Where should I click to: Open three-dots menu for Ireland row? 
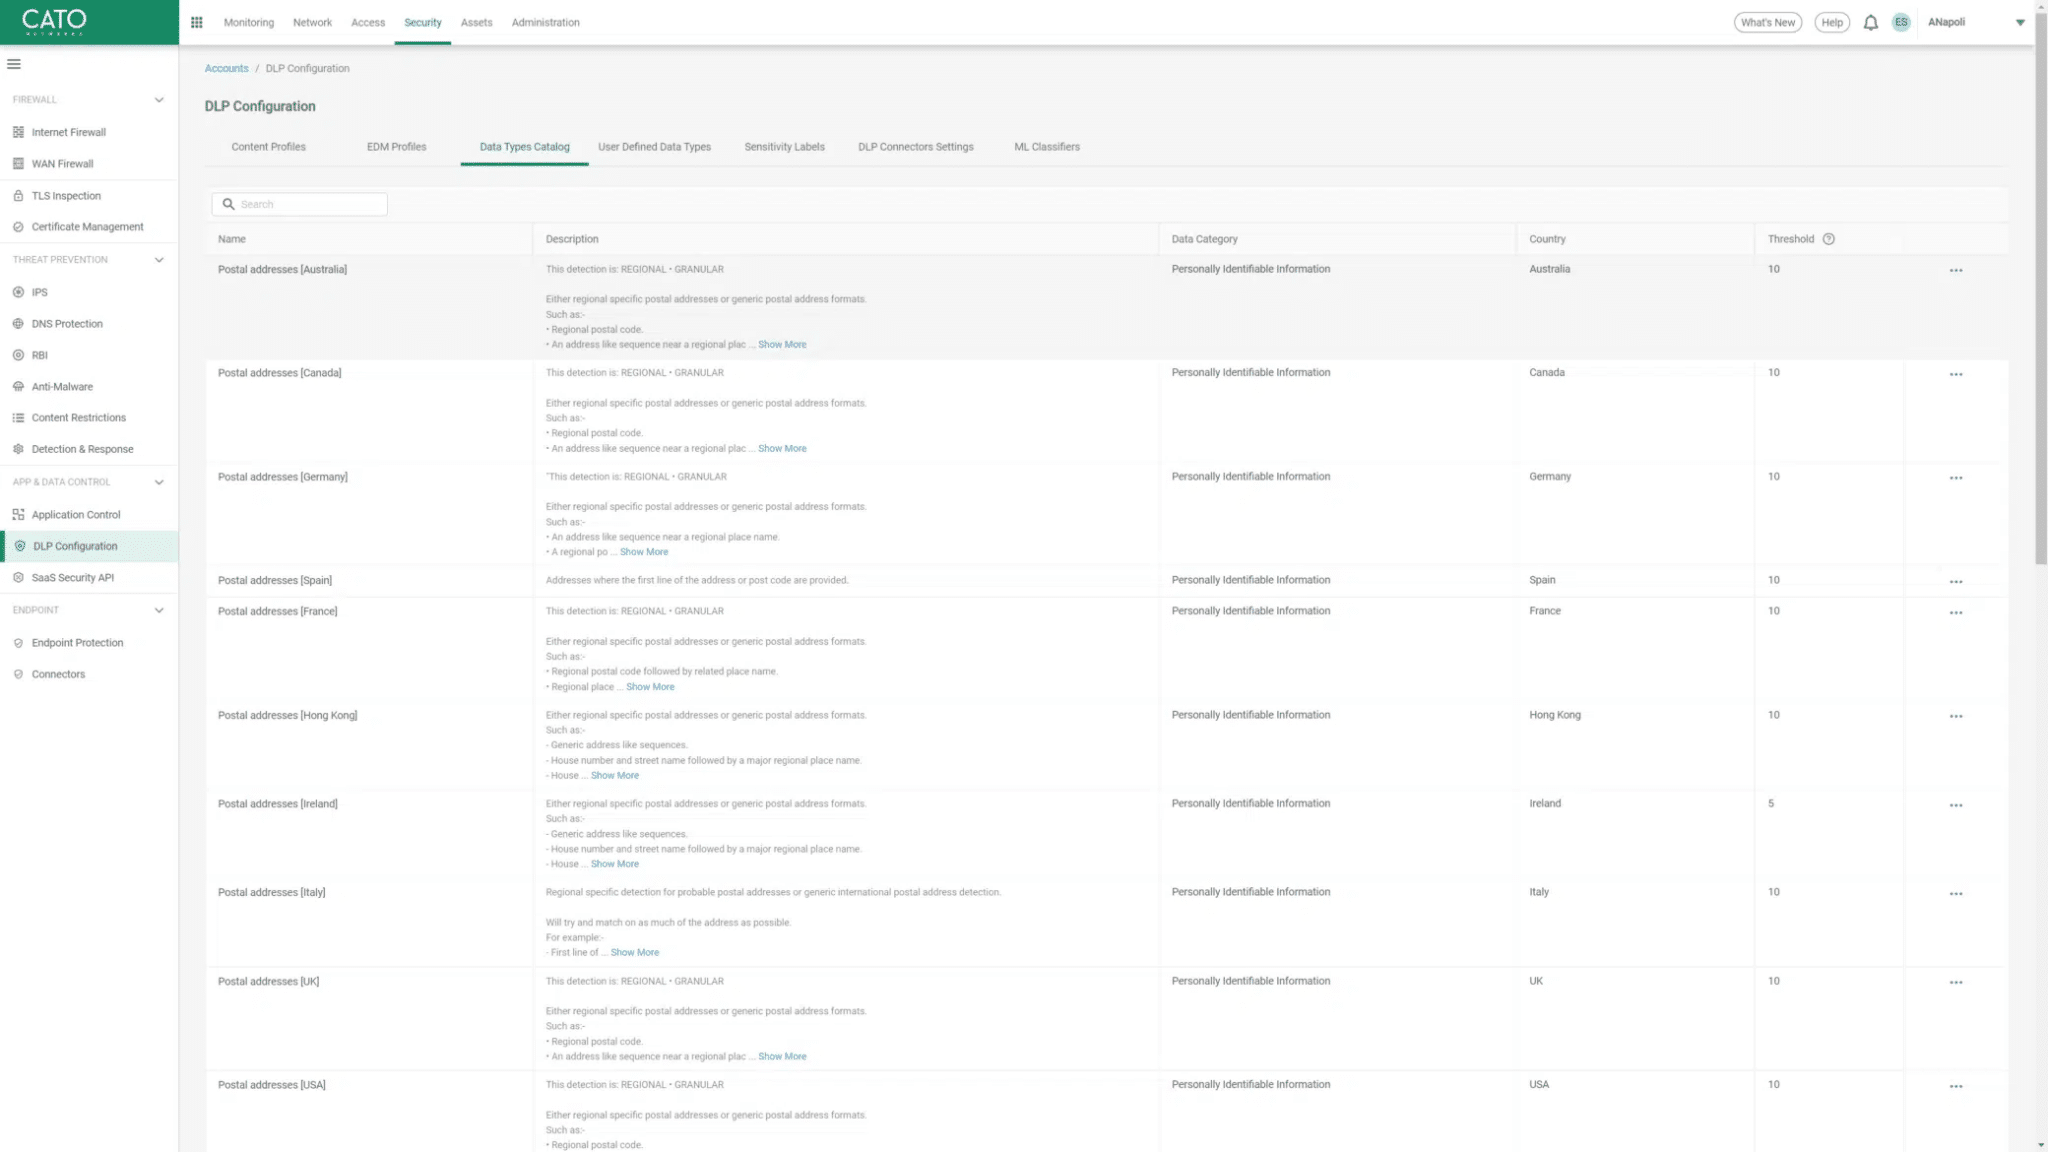click(x=1955, y=805)
